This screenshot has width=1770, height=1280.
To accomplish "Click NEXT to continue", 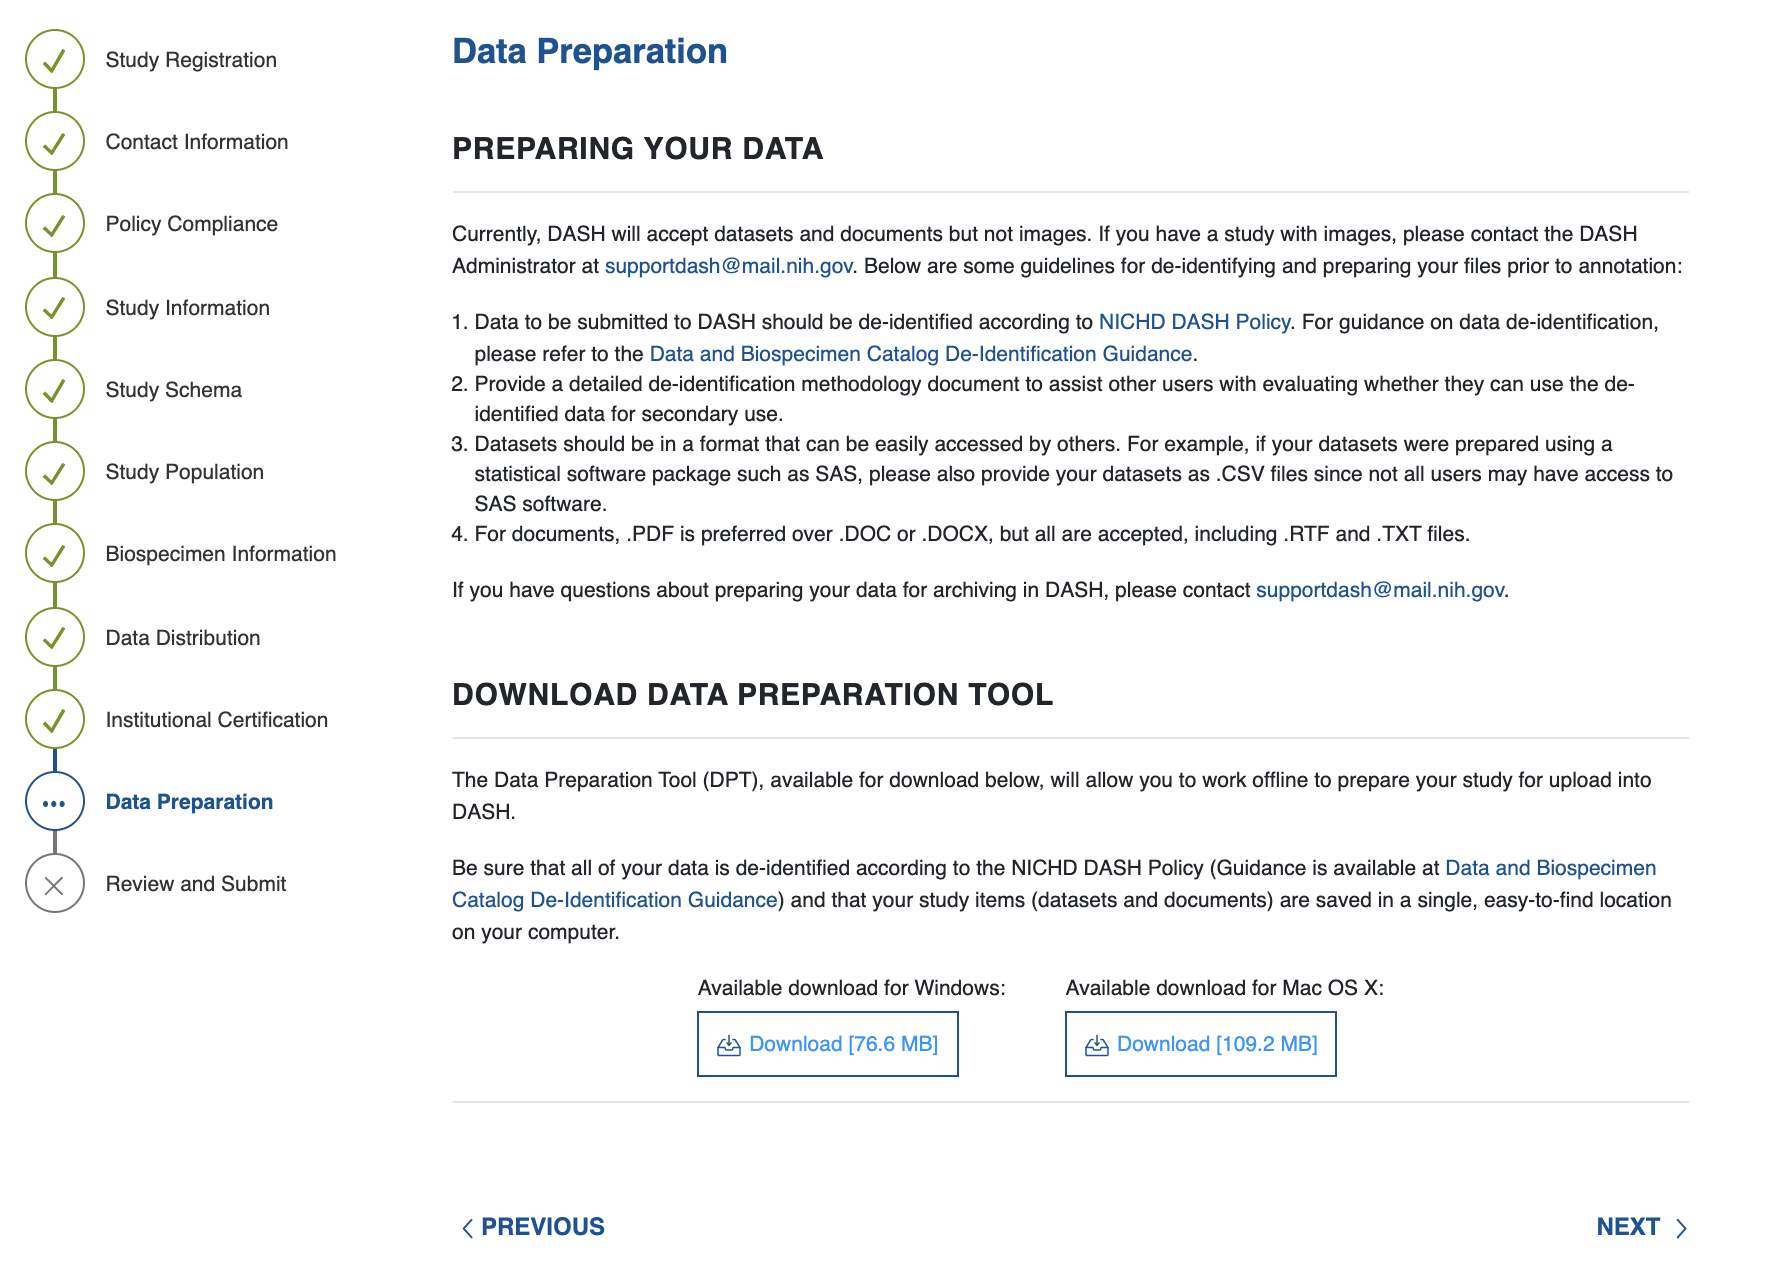I will (1641, 1227).
